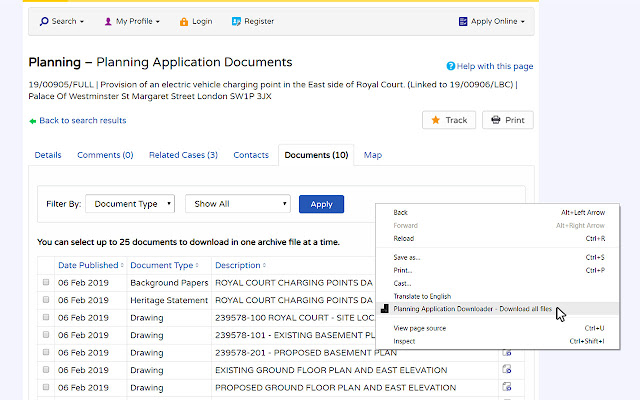The width and height of the screenshot is (640, 400).
Task: Open document icon for Existing Ground Floor Plan
Action: click(507, 370)
